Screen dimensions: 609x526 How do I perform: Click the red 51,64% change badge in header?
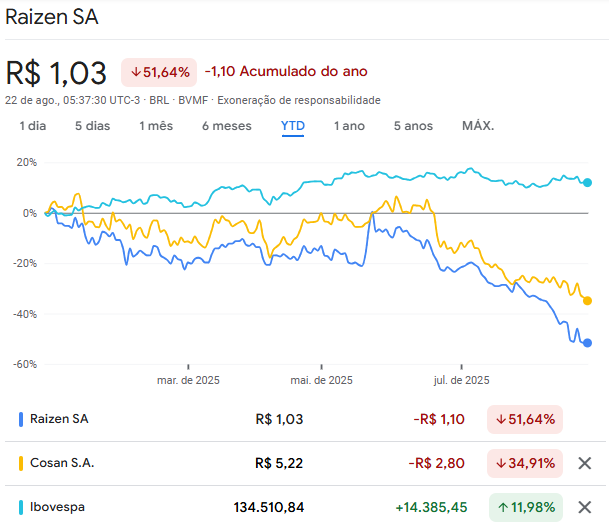[160, 72]
